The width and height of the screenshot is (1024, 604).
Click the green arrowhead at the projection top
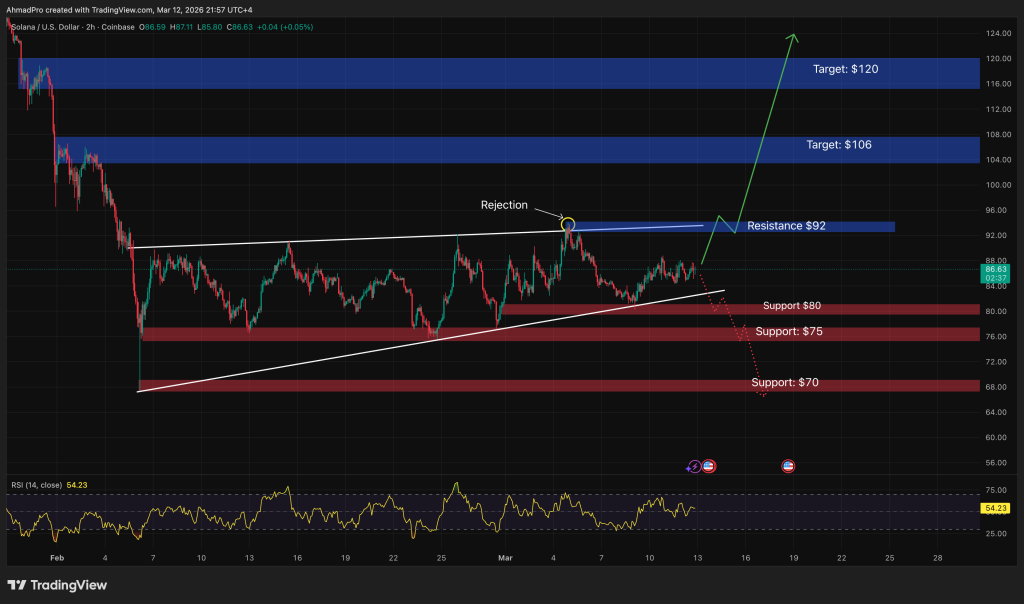click(794, 38)
